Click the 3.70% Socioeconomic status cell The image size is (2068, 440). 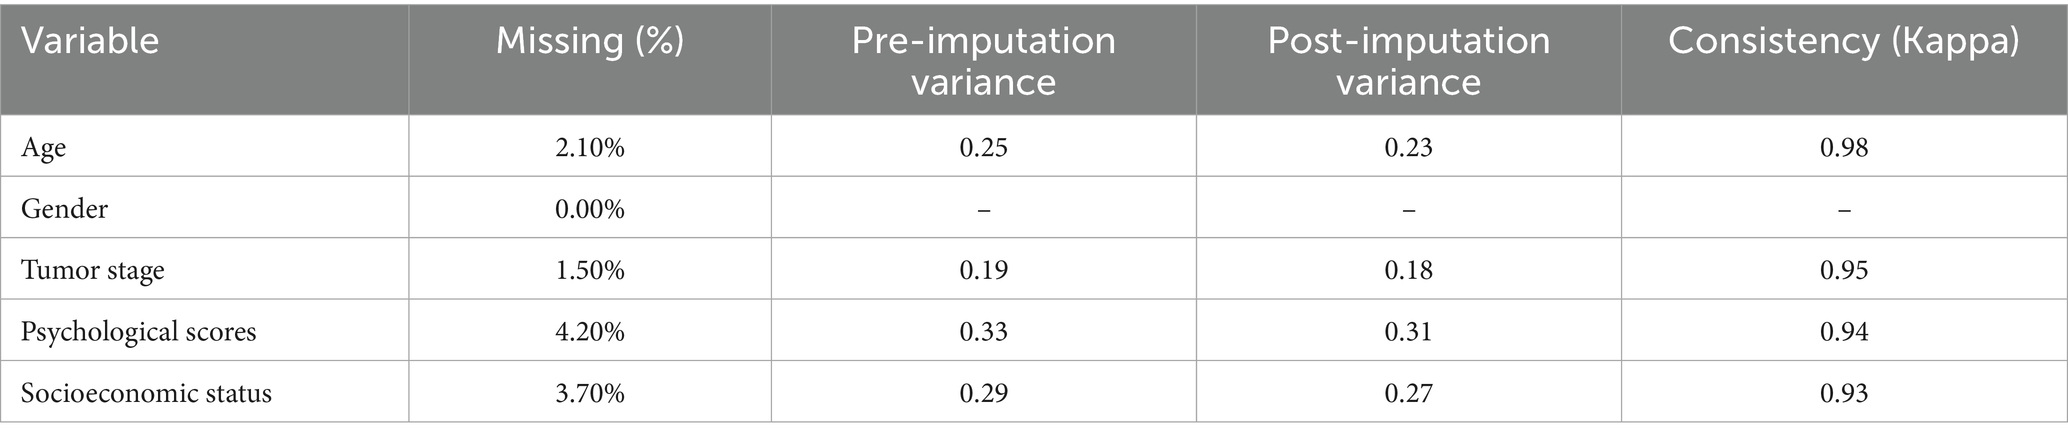[x=590, y=393]
